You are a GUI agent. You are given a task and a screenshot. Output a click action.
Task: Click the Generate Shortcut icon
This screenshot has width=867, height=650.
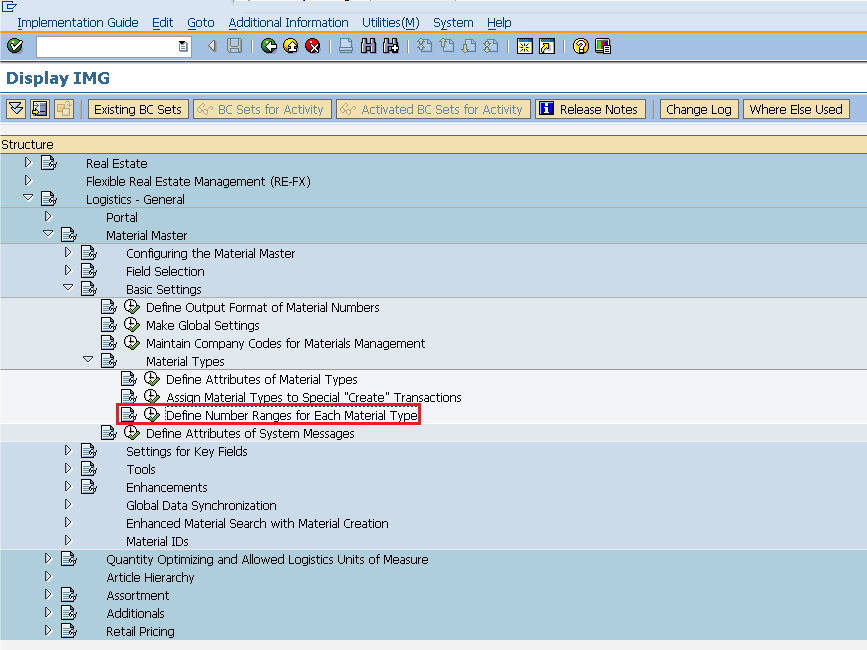546,46
